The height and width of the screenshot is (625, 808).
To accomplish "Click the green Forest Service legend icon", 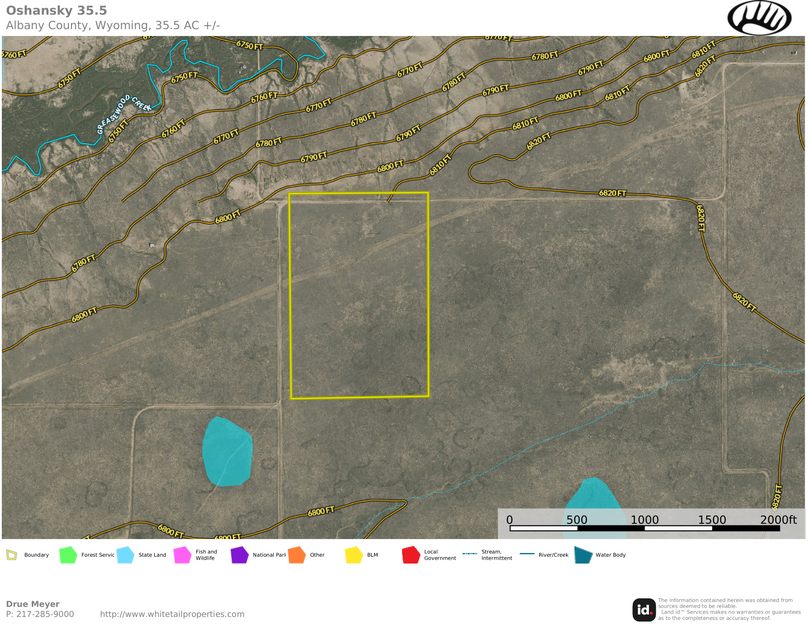I will [67, 555].
